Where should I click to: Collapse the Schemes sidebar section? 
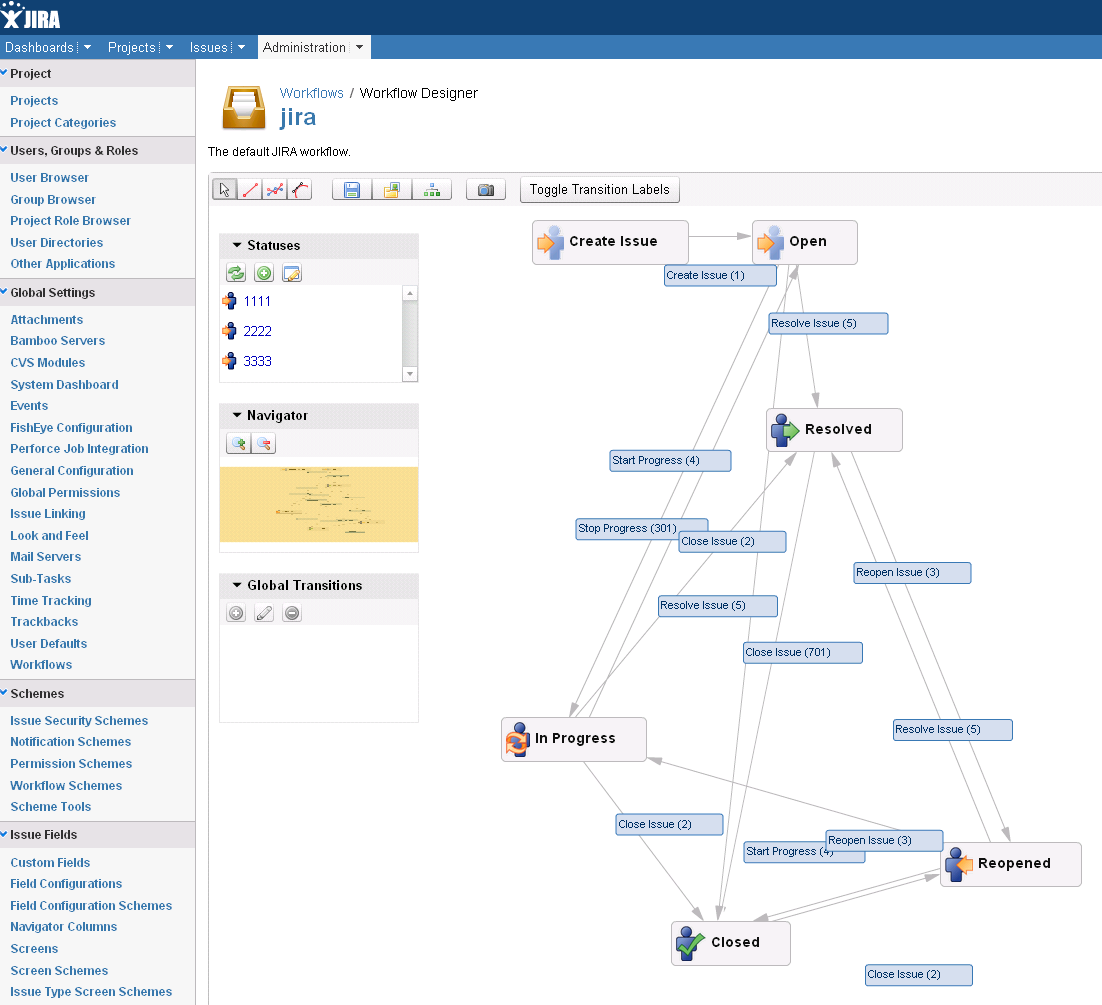click(x=4, y=692)
